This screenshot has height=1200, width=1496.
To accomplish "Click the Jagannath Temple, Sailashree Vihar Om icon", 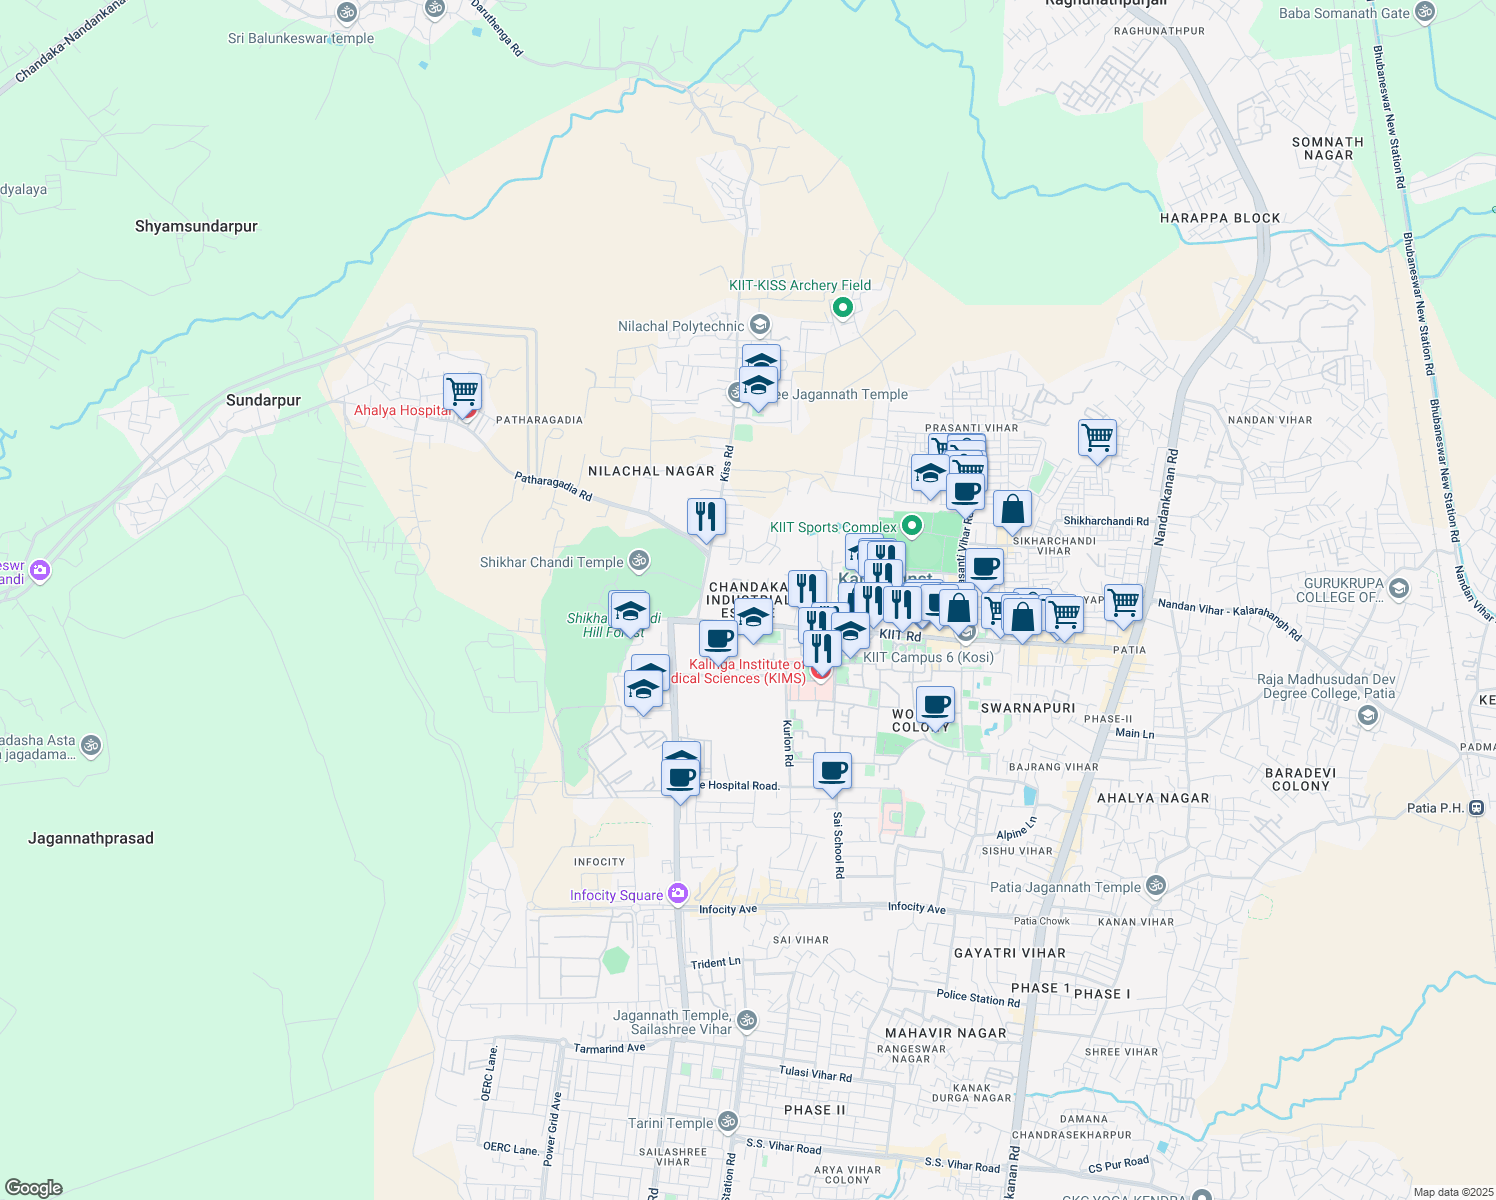I will point(746,1021).
